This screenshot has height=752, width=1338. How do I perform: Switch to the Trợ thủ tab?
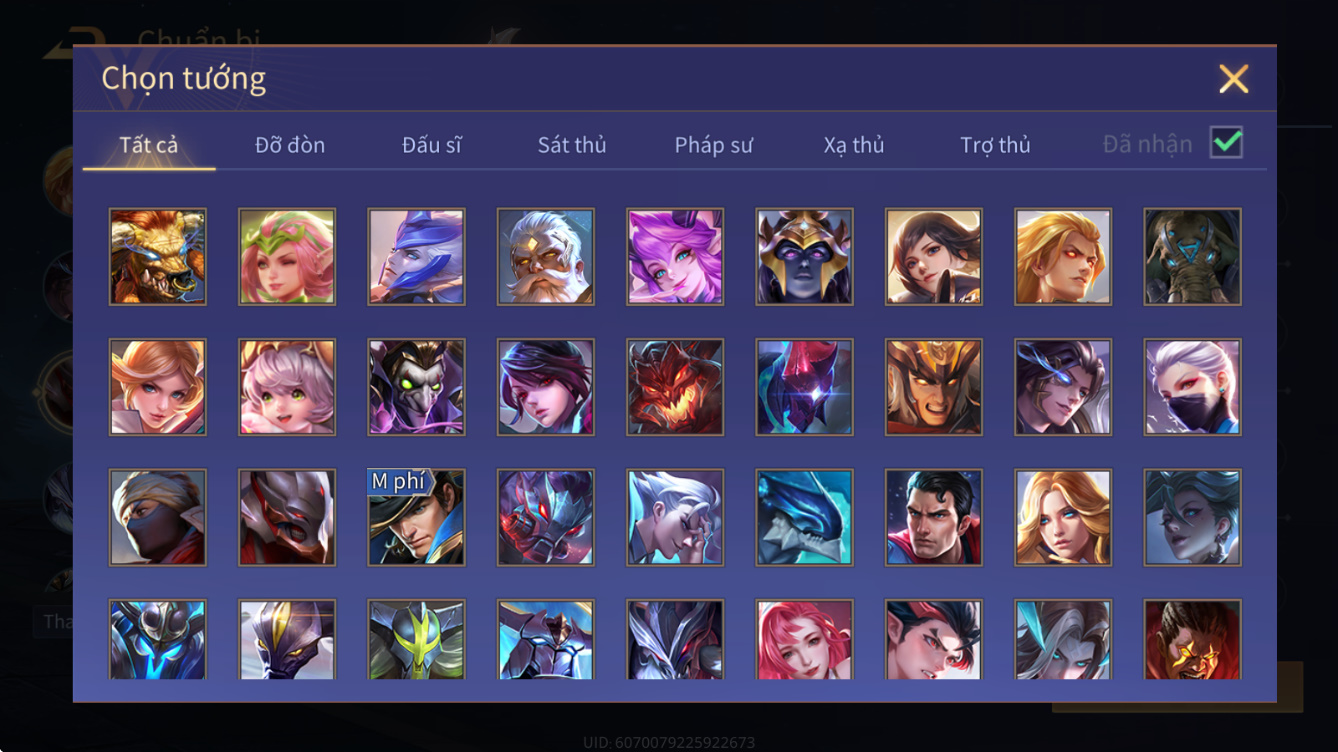995,145
